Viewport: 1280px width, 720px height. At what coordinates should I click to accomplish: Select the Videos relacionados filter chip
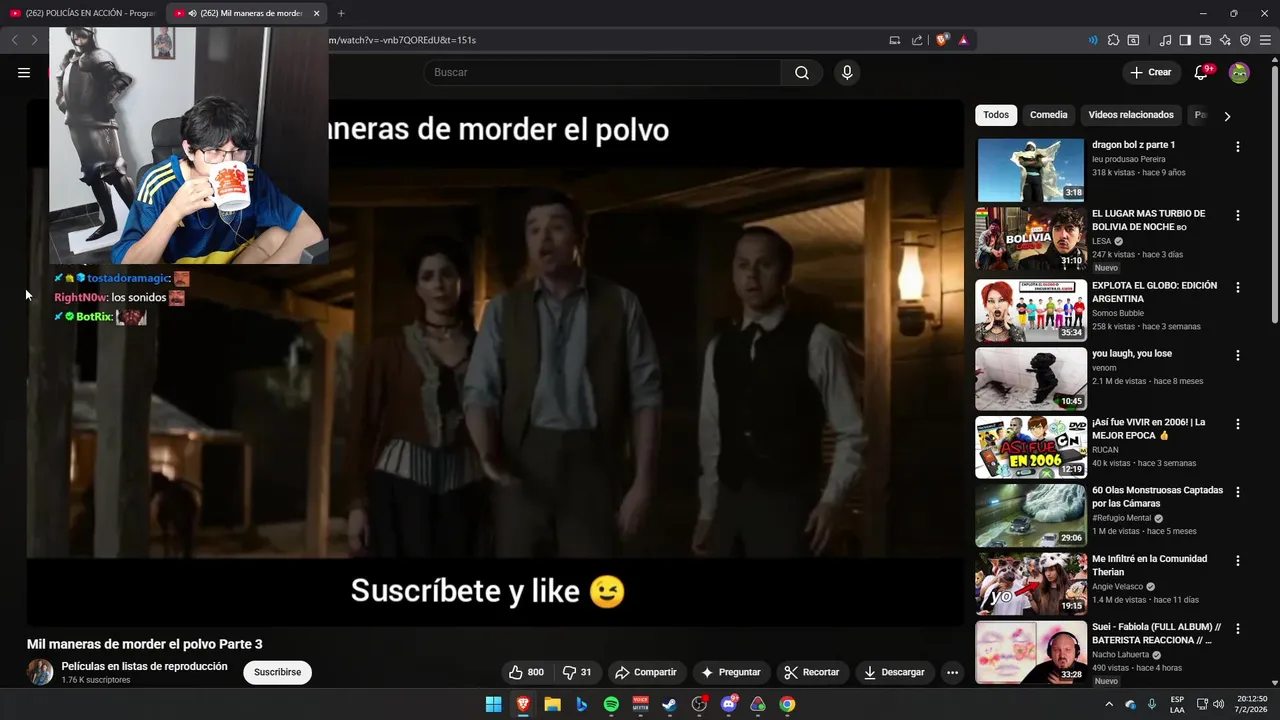(1131, 115)
